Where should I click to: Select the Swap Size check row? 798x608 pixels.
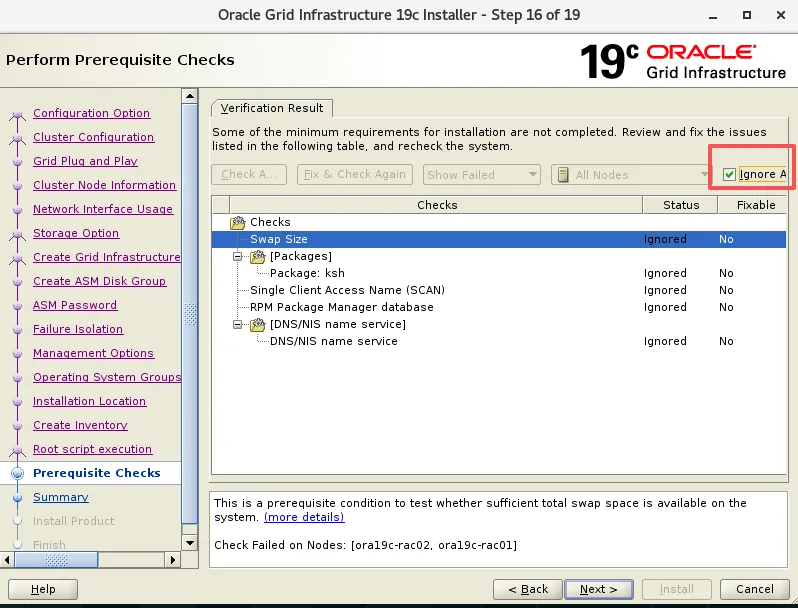click(x=499, y=239)
